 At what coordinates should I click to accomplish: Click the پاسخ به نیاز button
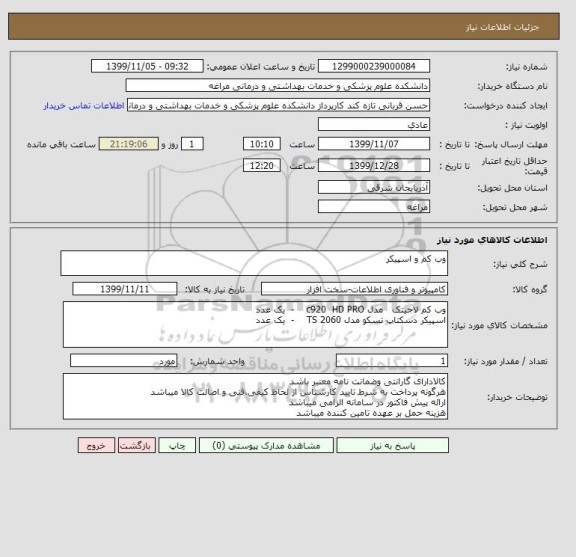[x=392, y=445]
